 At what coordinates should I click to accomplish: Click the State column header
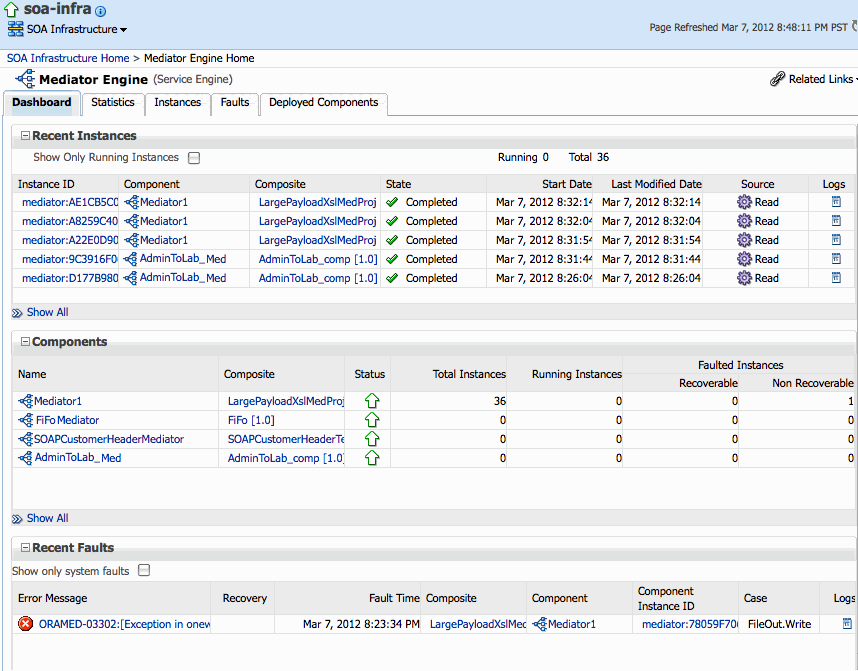[397, 184]
